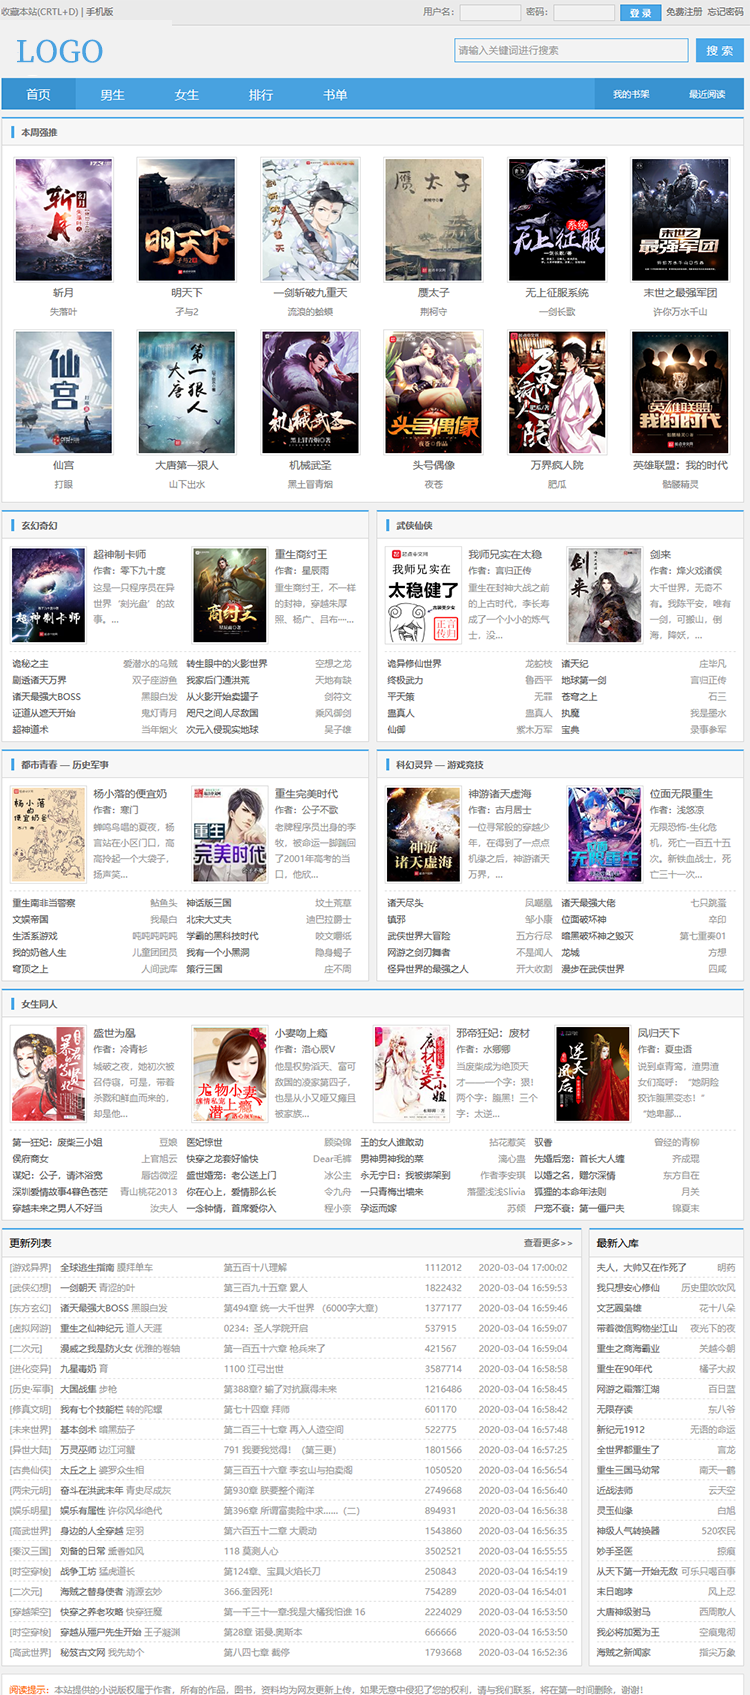
Task: Open the 书单 navigation tab
Action: pos(335,94)
